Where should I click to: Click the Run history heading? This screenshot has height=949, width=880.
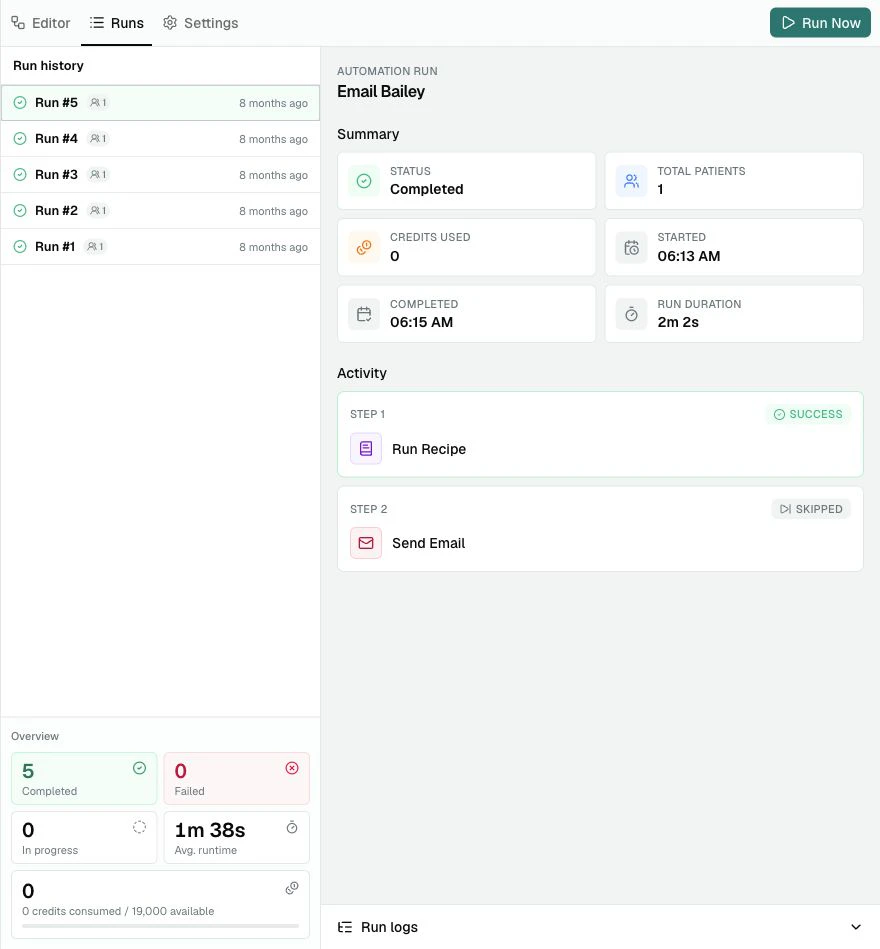click(48, 65)
